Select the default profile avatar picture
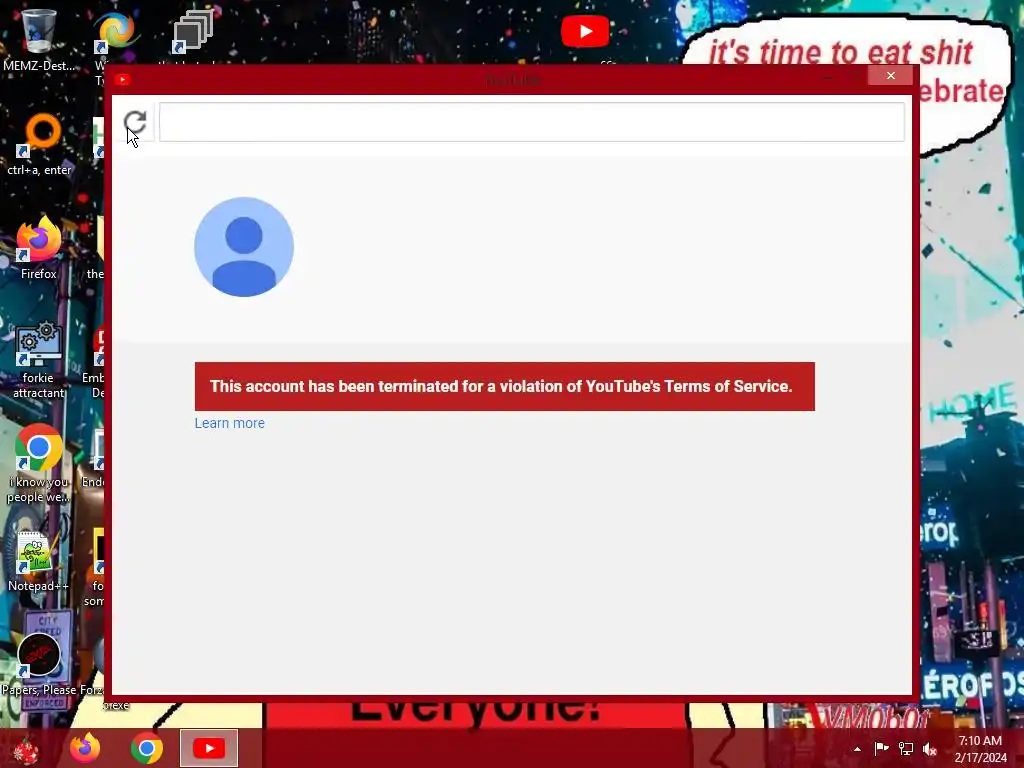The width and height of the screenshot is (1024, 768). (x=244, y=247)
